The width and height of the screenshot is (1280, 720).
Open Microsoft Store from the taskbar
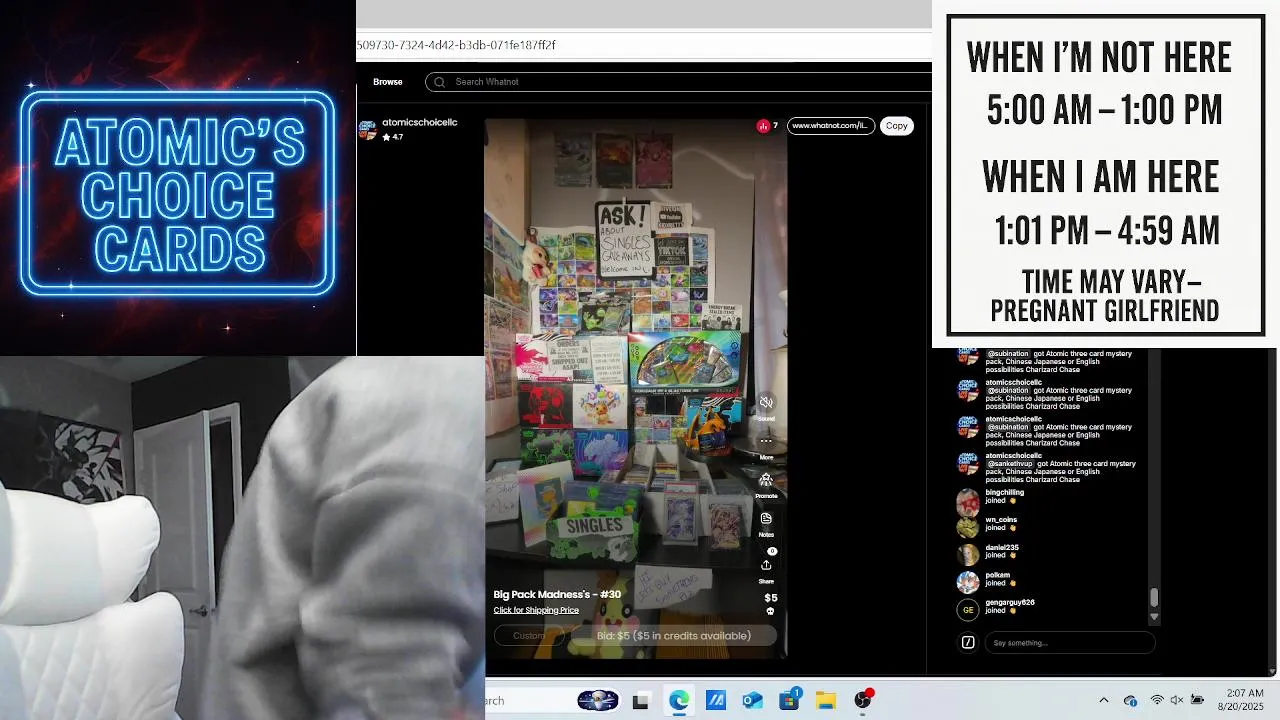[x=789, y=700]
